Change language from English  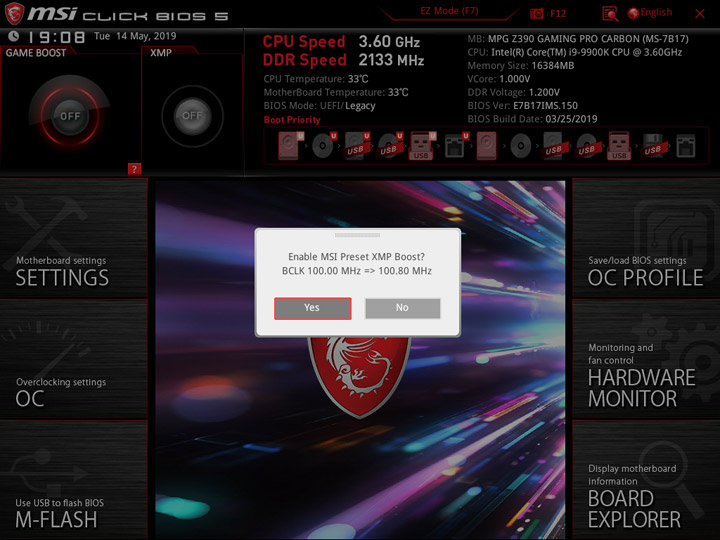pos(650,12)
